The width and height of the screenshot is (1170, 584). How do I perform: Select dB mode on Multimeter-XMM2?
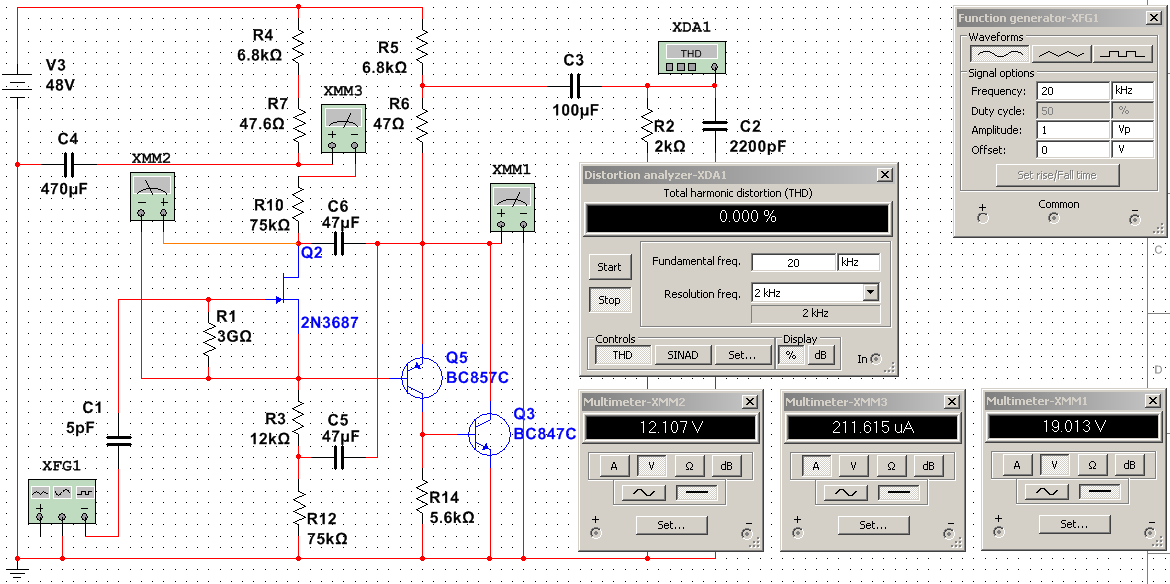click(726, 466)
